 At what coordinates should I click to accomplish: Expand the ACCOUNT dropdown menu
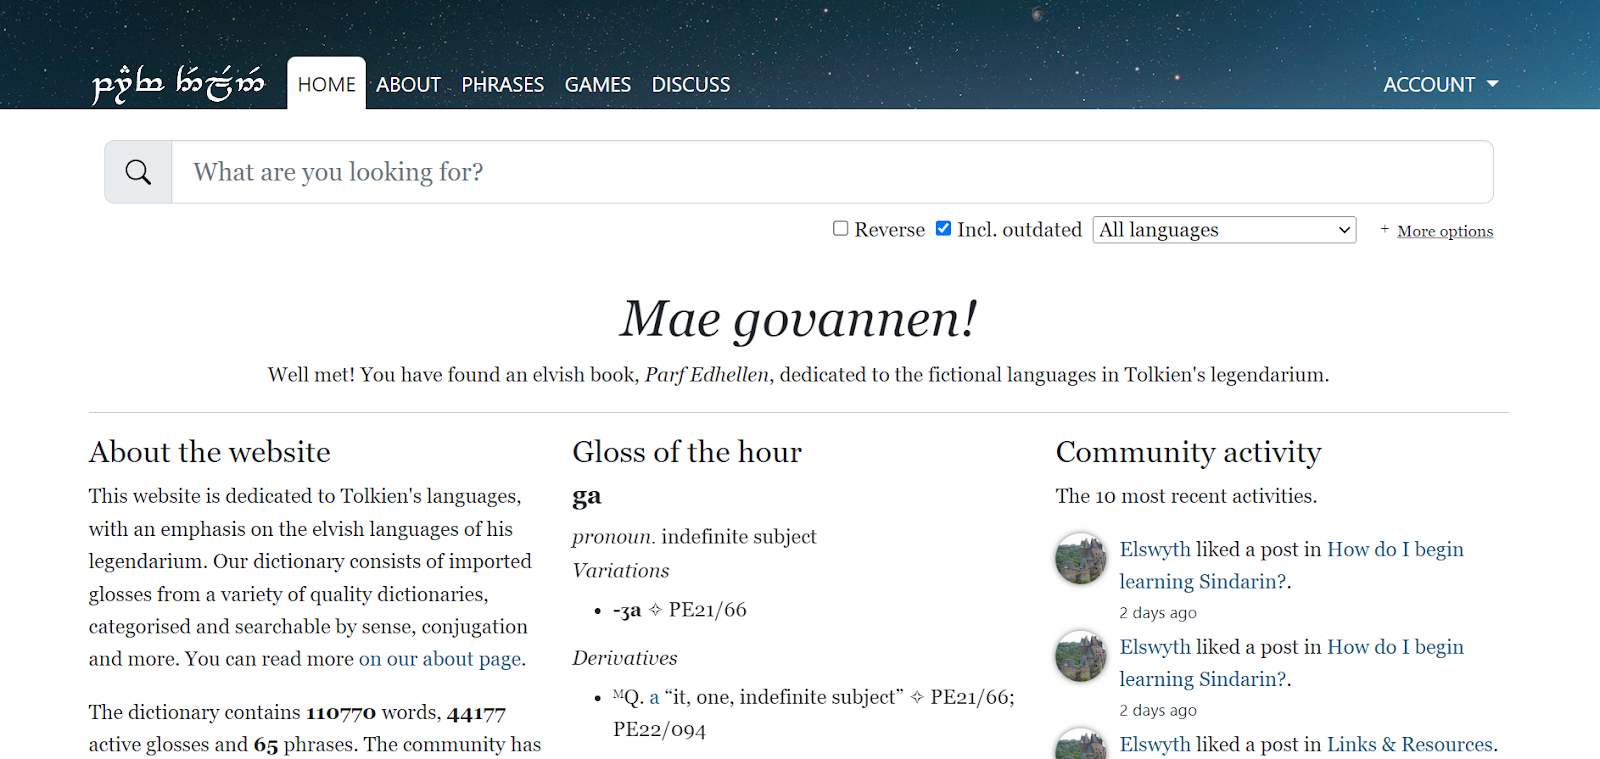1440,84
